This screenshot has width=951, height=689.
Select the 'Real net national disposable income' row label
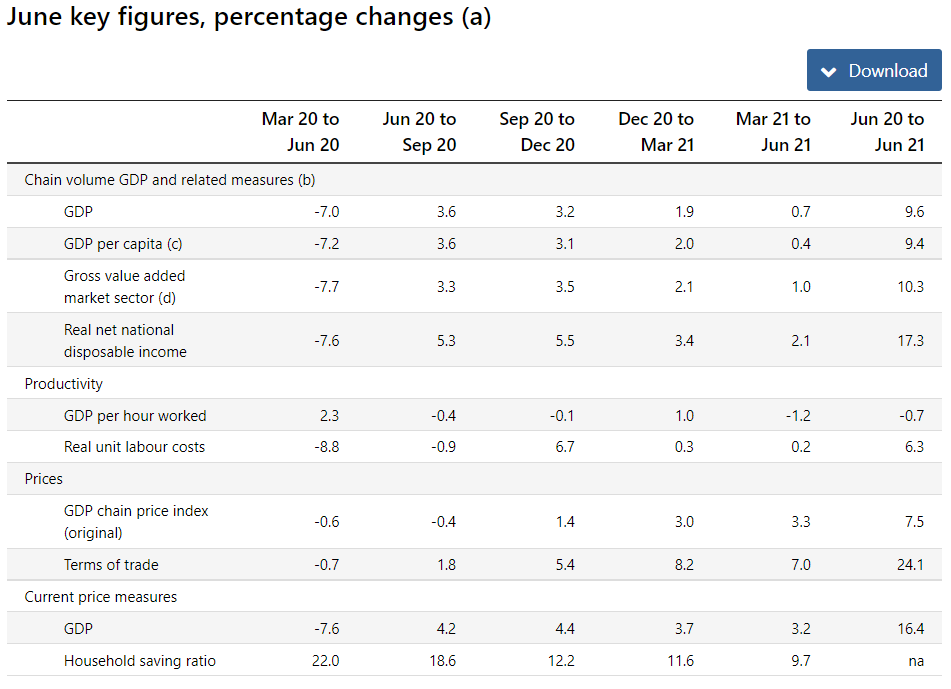[125, 341]
